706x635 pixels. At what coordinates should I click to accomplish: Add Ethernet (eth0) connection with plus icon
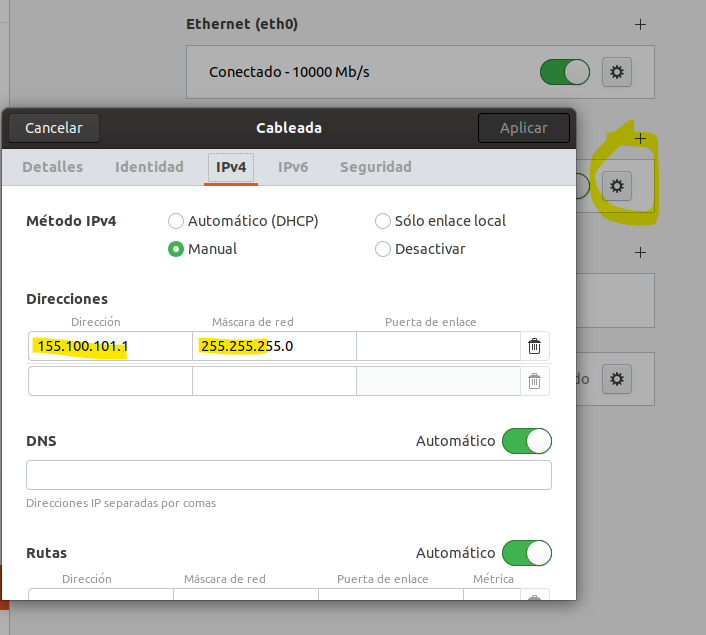coord(641,24)
